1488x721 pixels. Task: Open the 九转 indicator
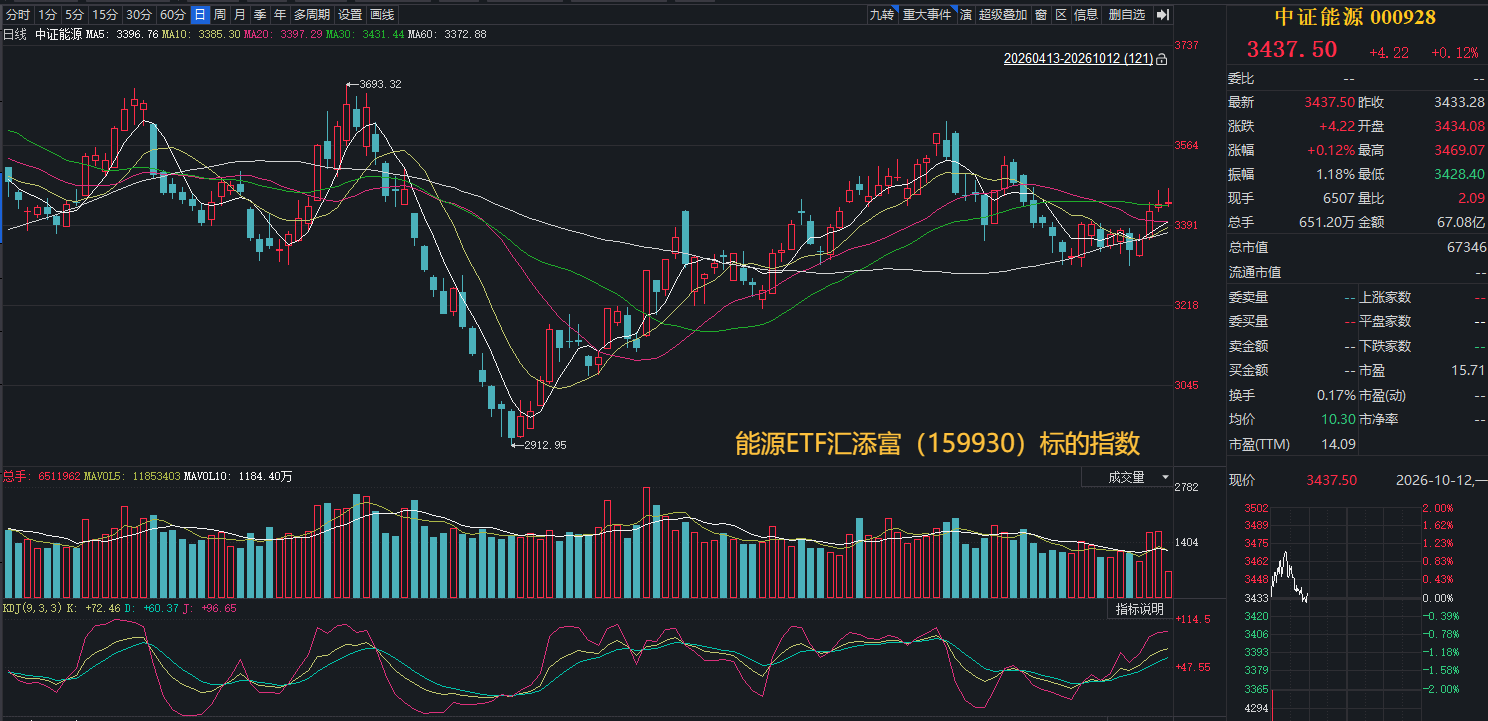click(881, 14)
